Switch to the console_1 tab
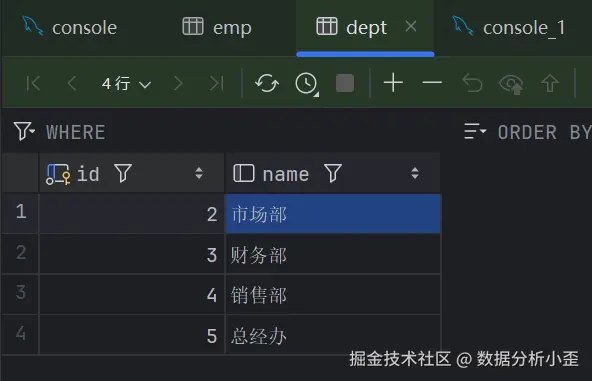Image resolution: width=592 pixels, height=381 pixels. 509,28
